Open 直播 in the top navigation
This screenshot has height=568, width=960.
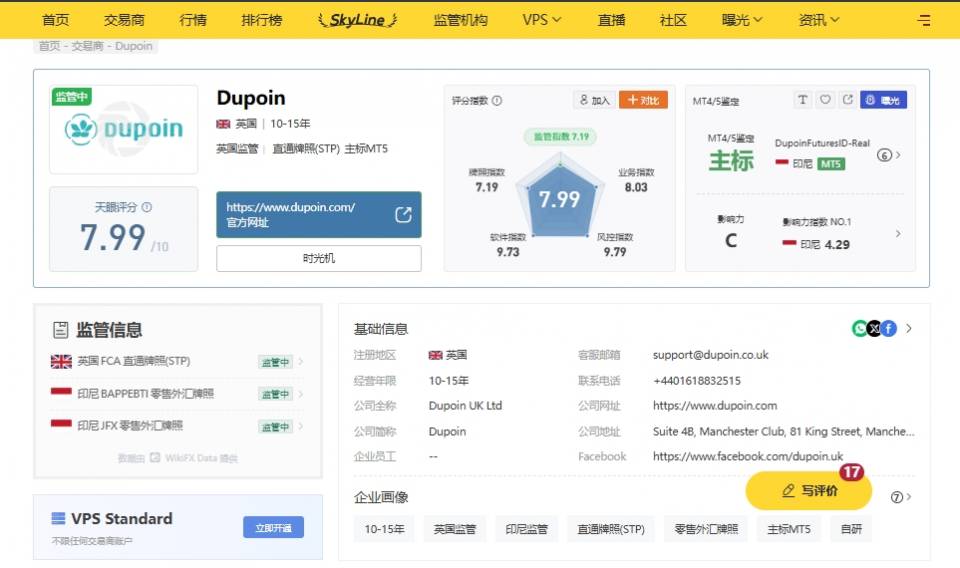[612, 20]
